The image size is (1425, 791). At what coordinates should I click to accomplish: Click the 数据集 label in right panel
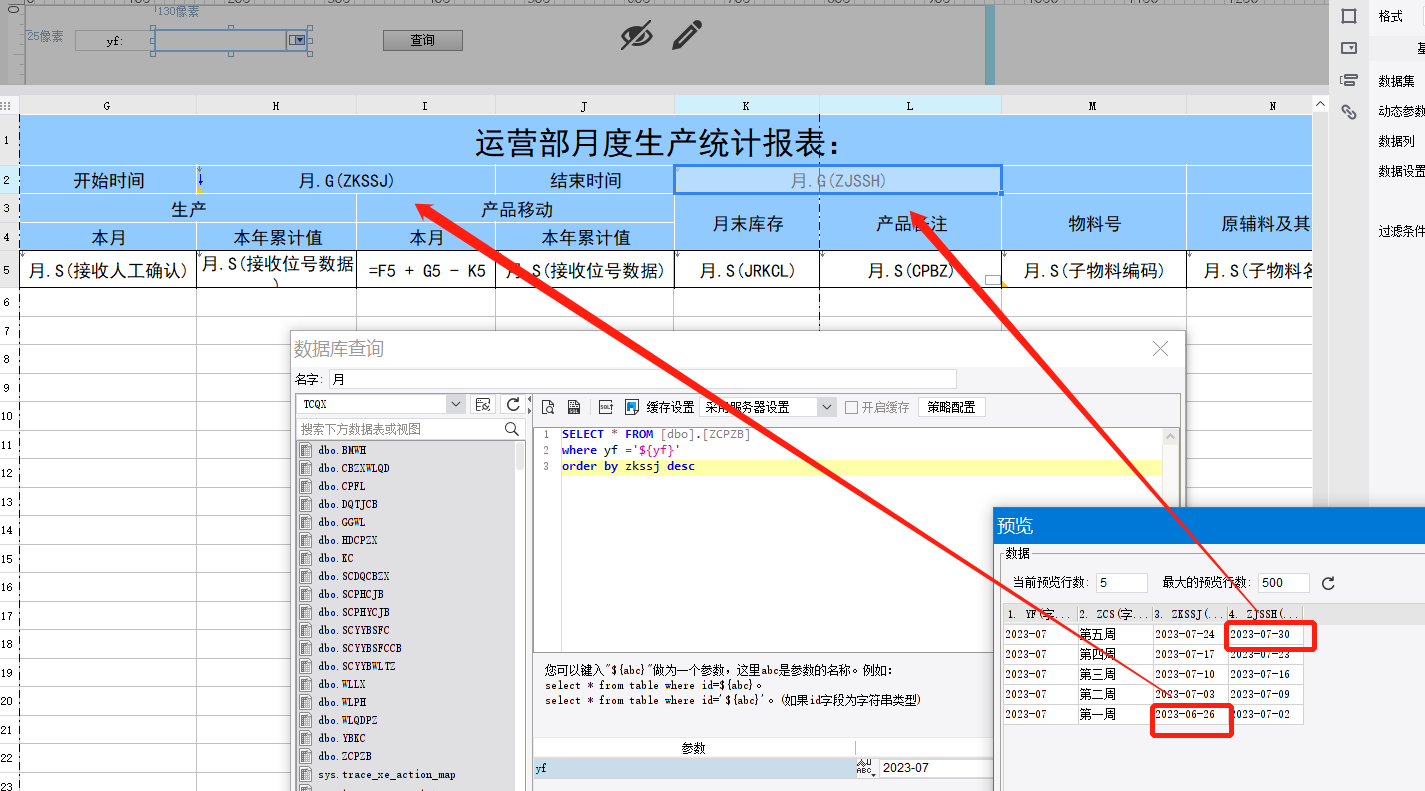tap(1396, 81)
